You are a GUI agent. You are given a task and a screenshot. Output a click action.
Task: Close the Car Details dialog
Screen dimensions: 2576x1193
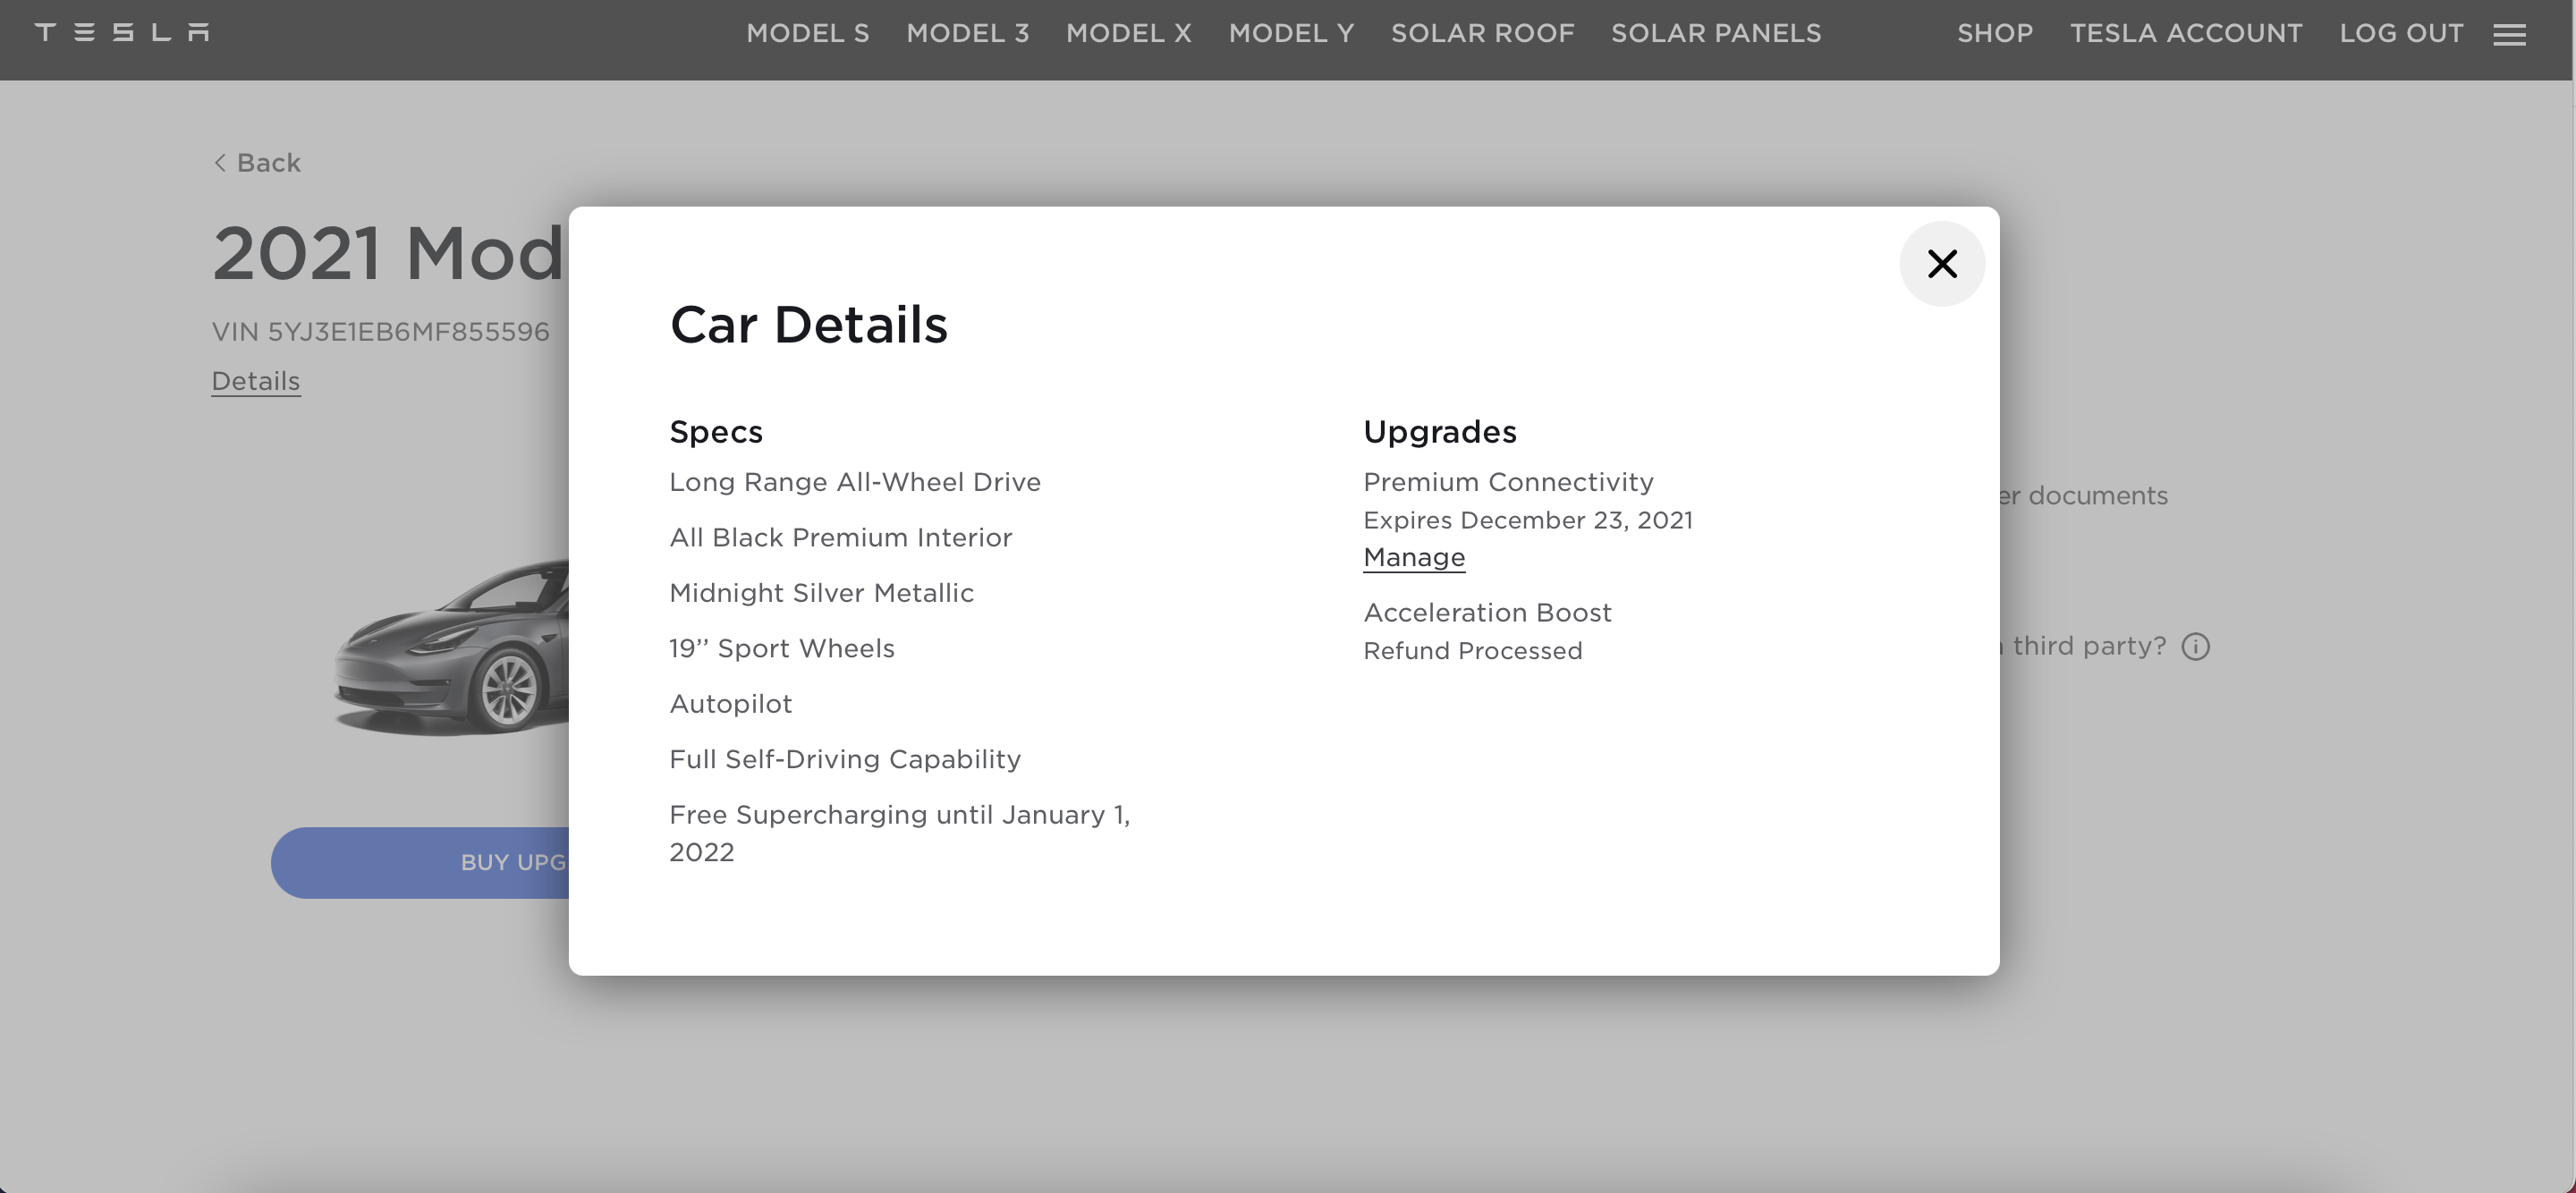click(x=1941, y=264)
